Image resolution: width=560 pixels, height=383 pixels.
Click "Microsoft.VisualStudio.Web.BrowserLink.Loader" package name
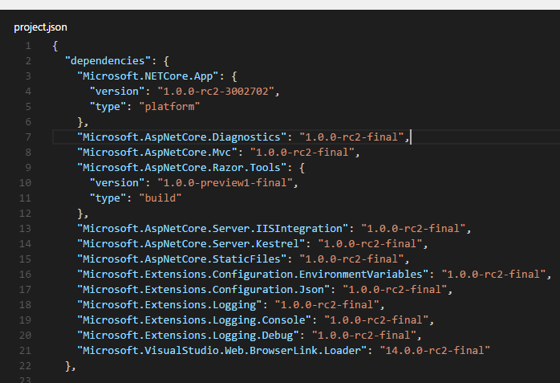click(222, 350)
